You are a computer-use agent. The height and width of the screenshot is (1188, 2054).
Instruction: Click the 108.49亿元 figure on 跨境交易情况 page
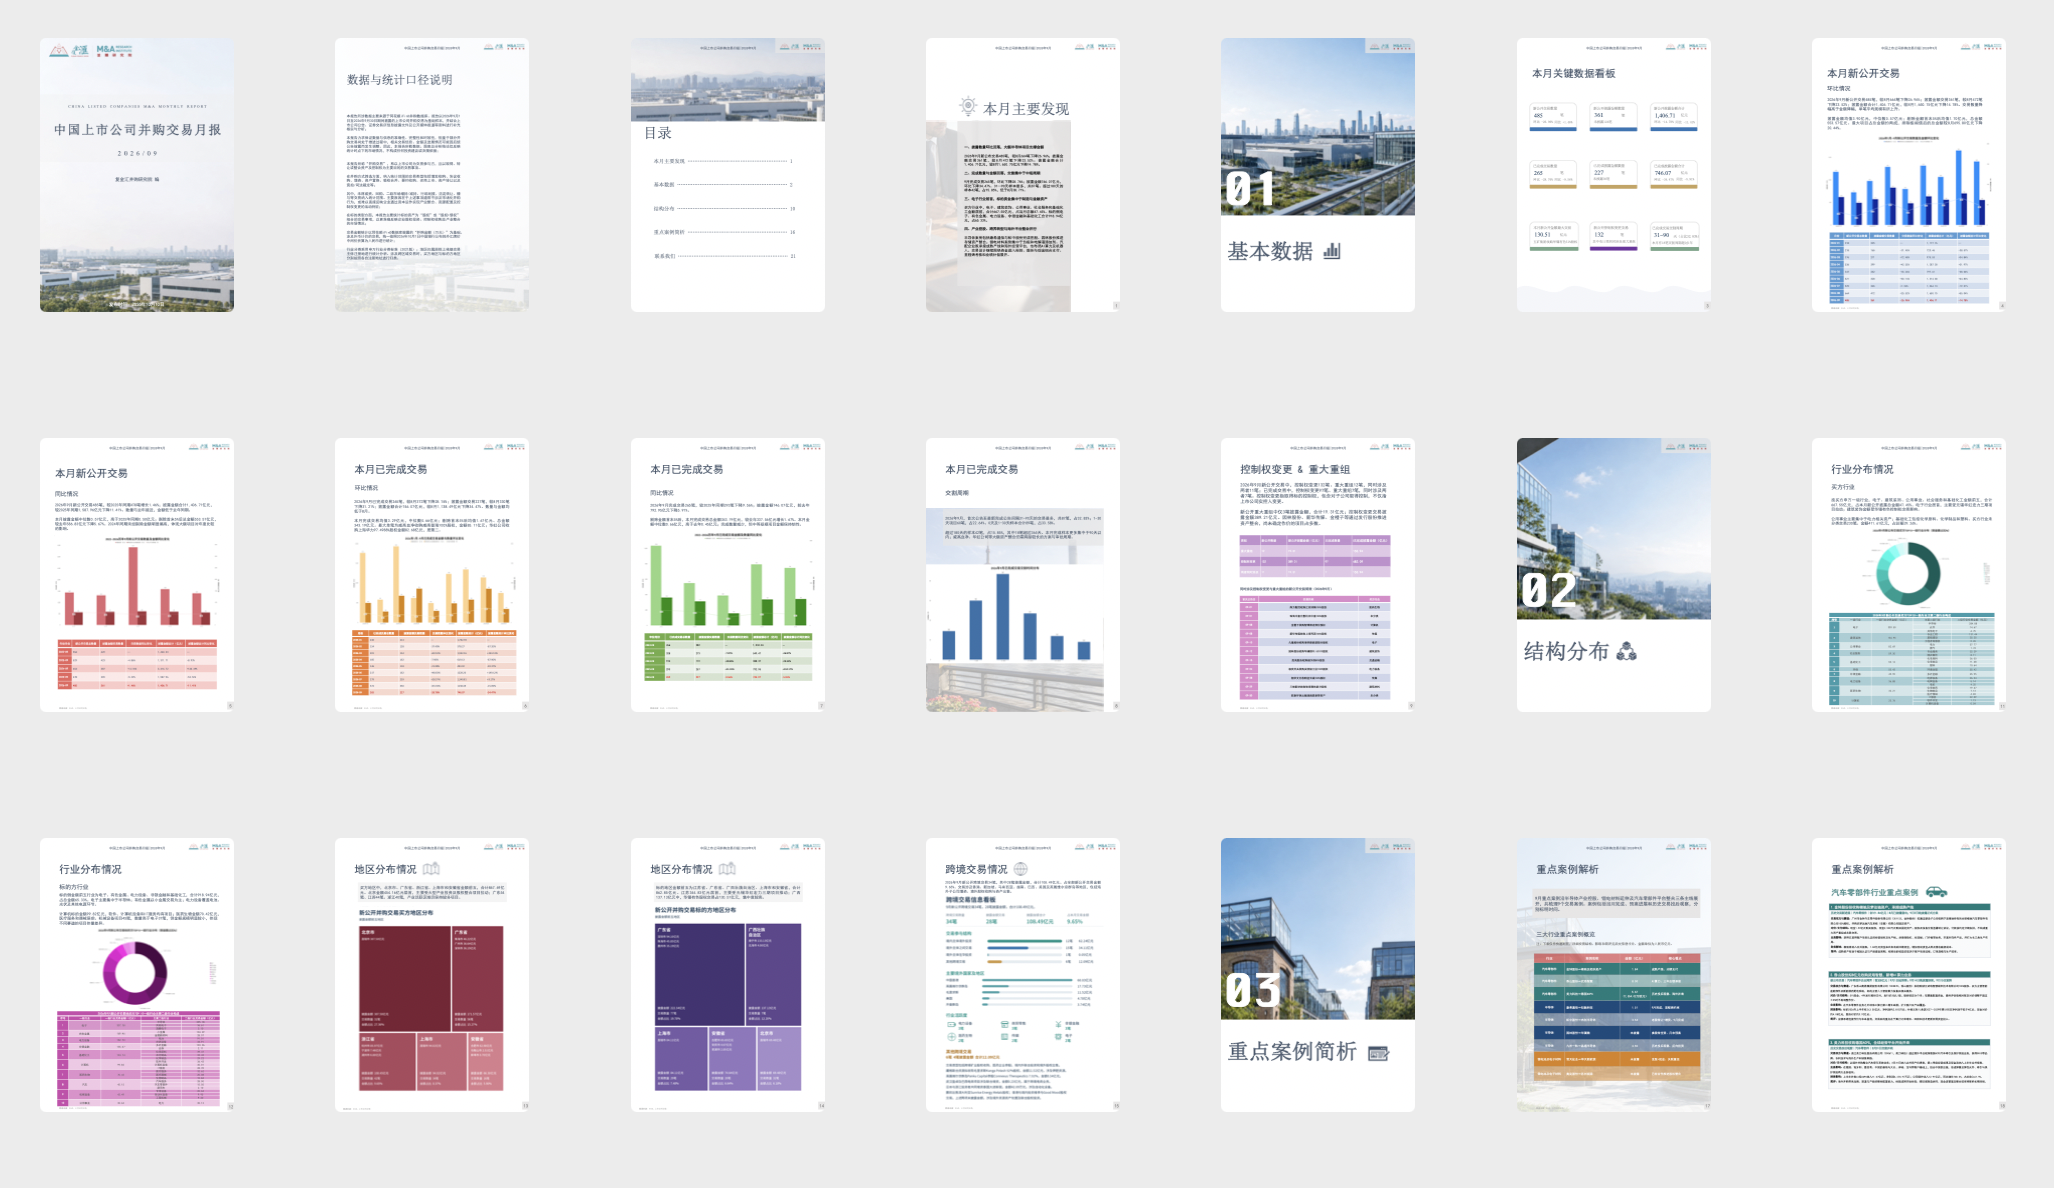[1039, 921]
